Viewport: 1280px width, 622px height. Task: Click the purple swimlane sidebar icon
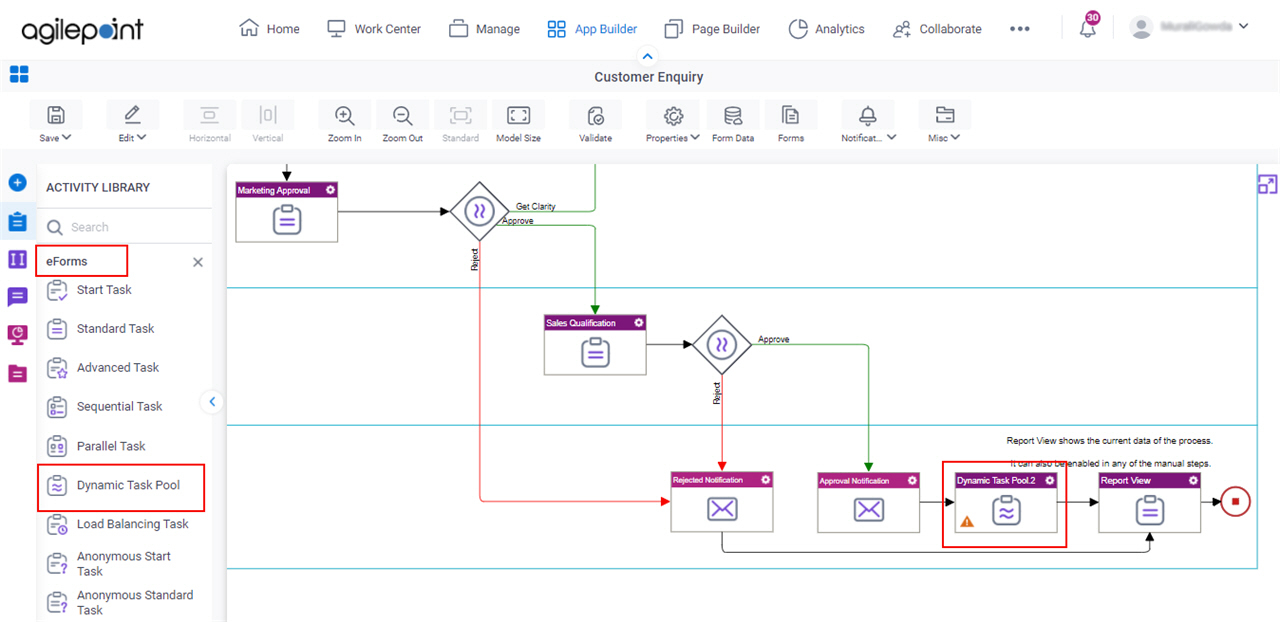pos(17,259)
